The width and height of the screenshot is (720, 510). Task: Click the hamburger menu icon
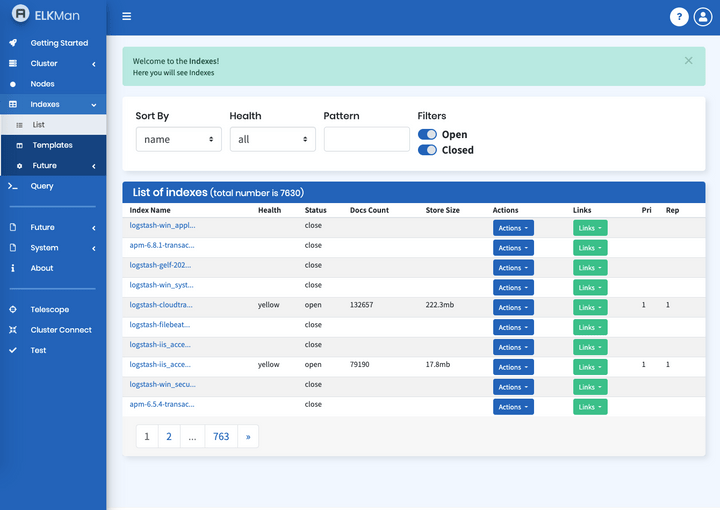[127, 17]
